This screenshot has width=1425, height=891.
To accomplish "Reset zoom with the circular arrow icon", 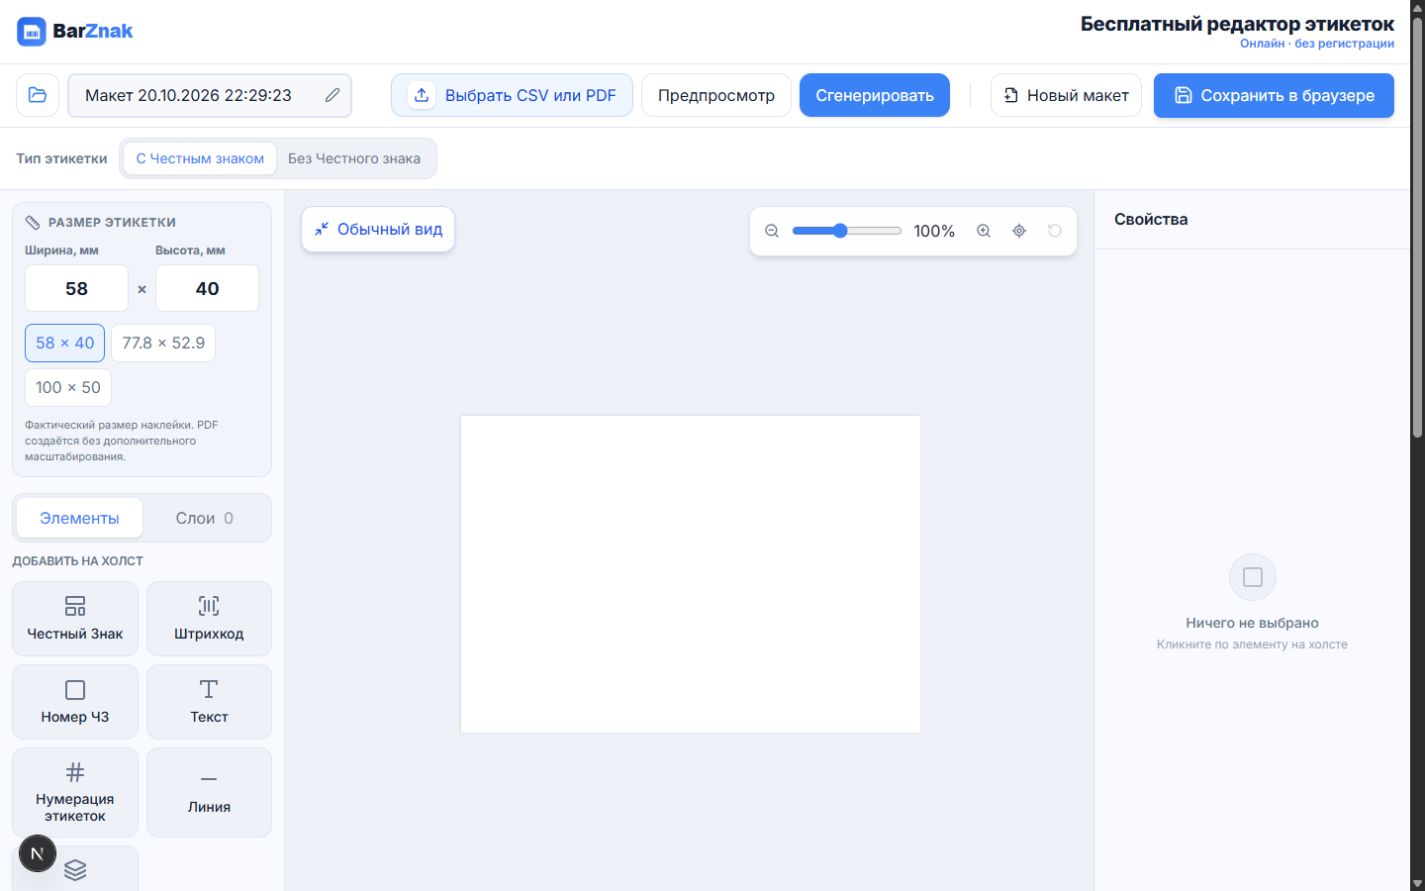I will coord(1054,231).
